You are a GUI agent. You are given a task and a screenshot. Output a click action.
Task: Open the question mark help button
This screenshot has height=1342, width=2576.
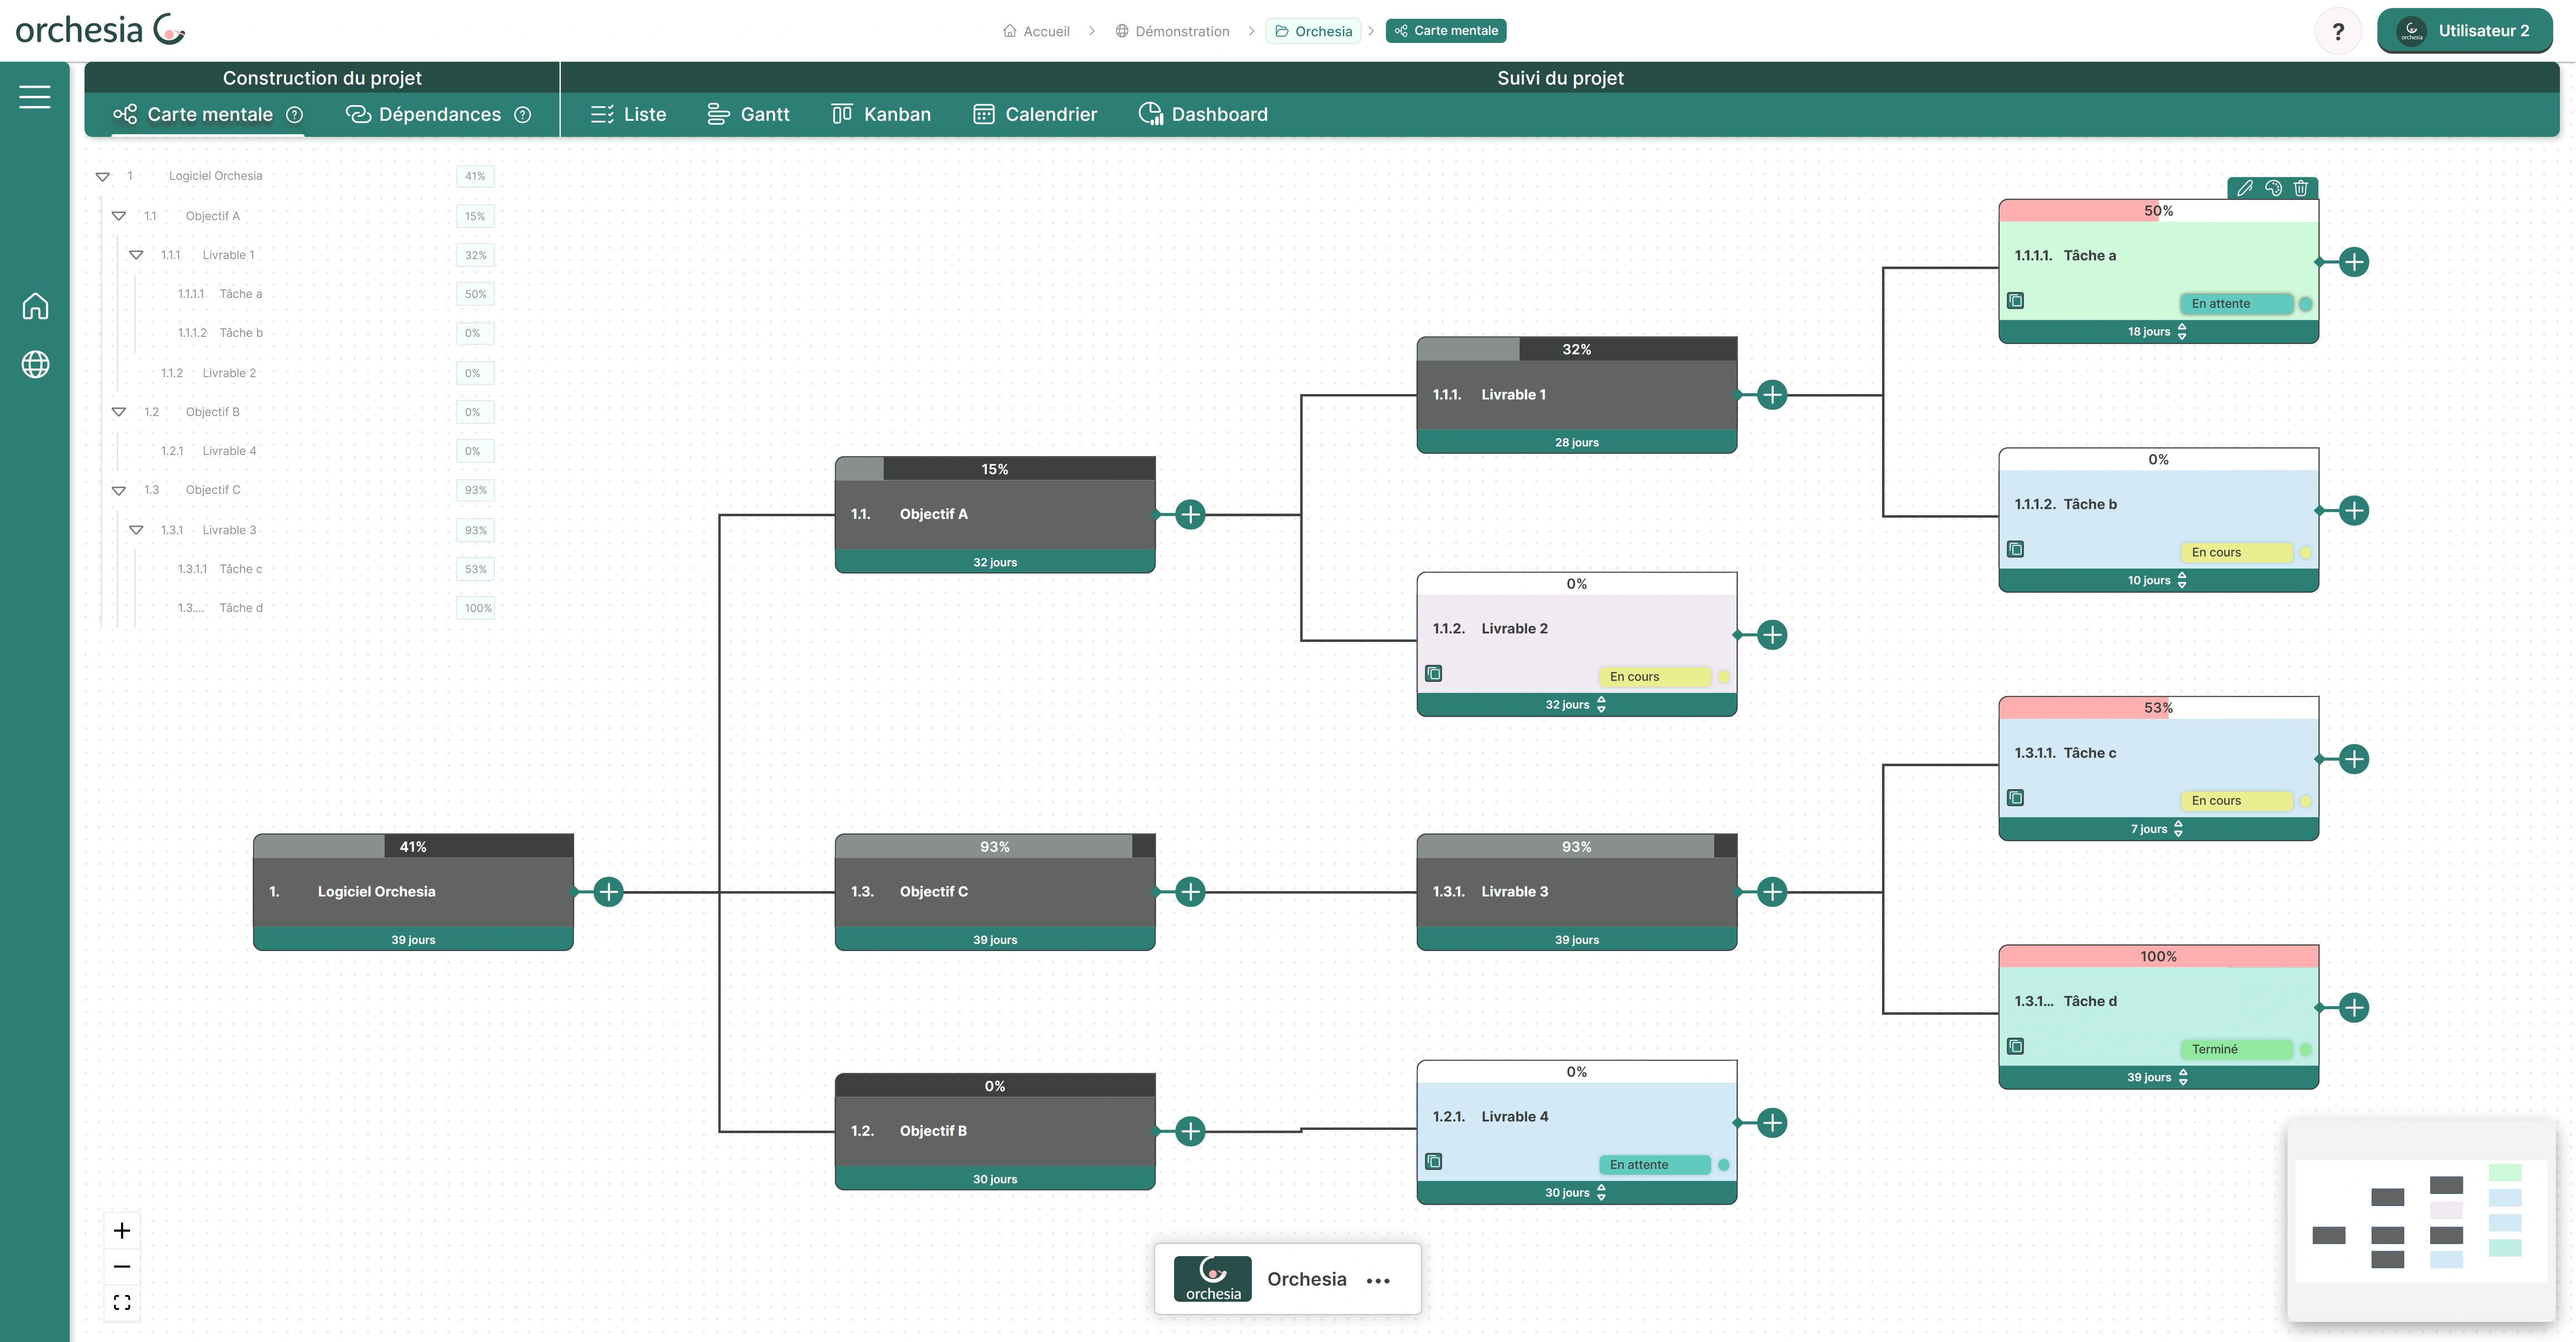tap(2338, 31)
